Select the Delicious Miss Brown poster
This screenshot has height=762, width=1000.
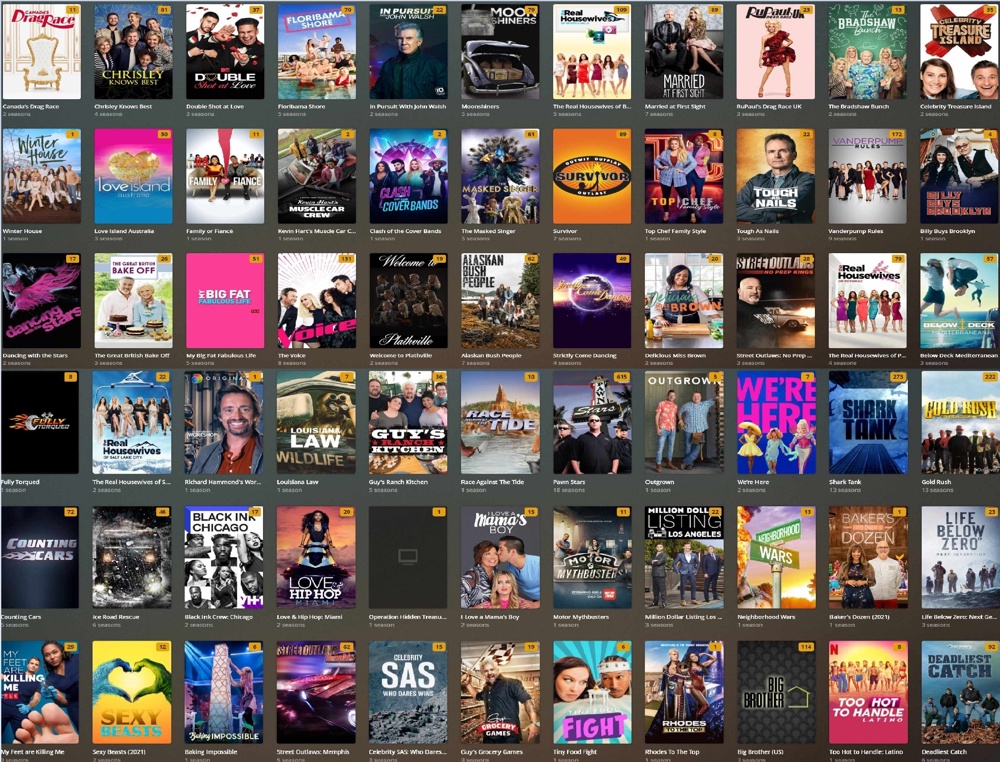pyautogui.click(x=684, y=300)
